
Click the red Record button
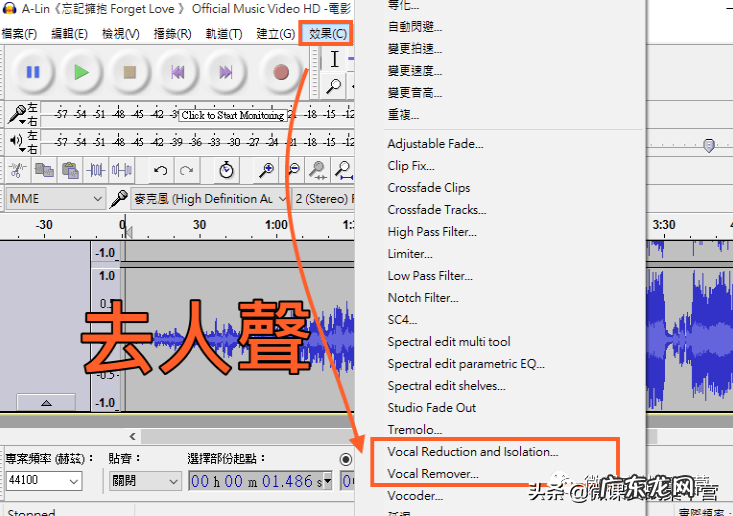tap(280, 72)
